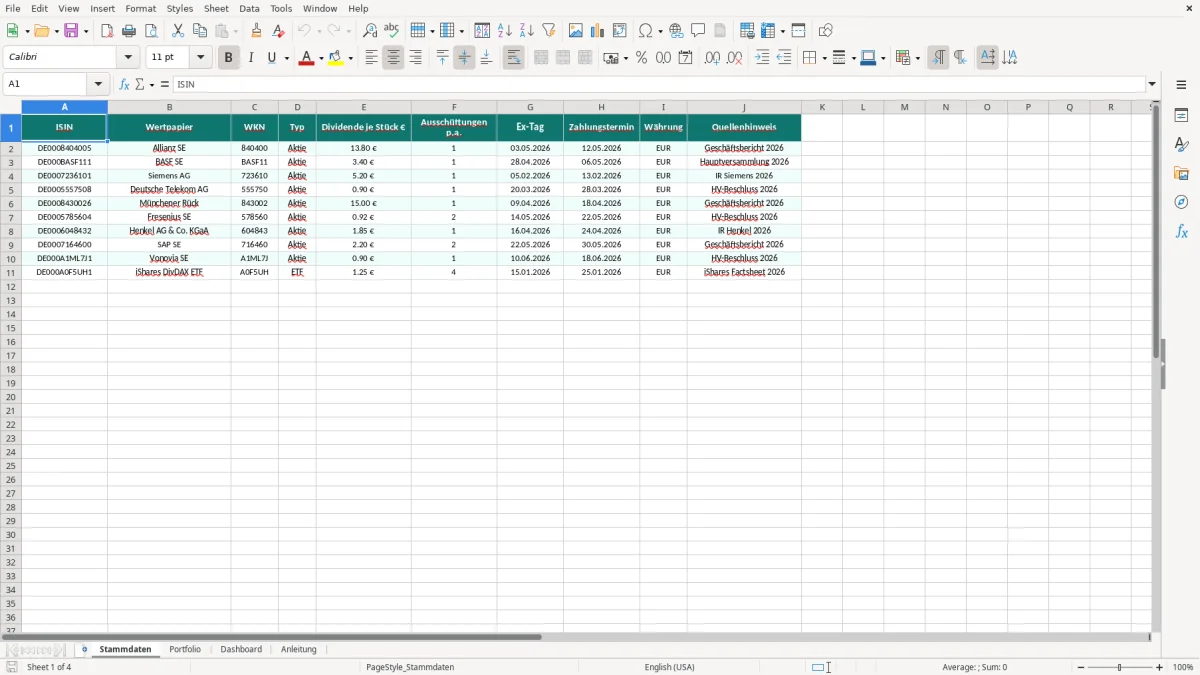This screenshot has width=1200, height=675.
Task: Cut the selection with scissors icon
Action: [178, 31]
